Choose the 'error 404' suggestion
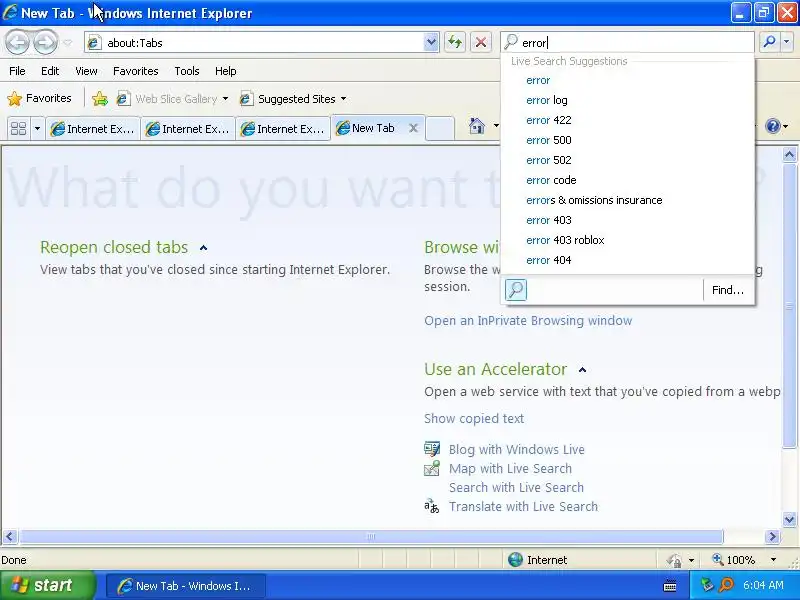This screenshot has width=800, height=600. (x=627, y=260)
